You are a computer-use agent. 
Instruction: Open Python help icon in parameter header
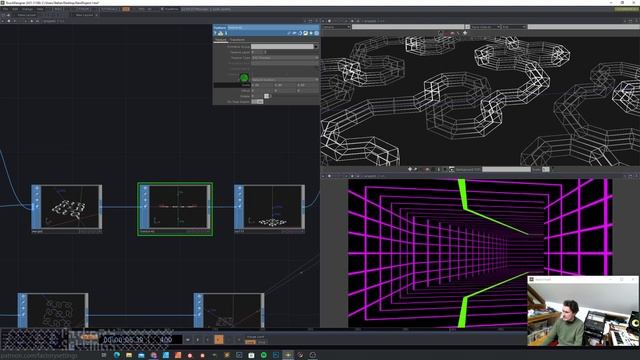pos(221,33)
